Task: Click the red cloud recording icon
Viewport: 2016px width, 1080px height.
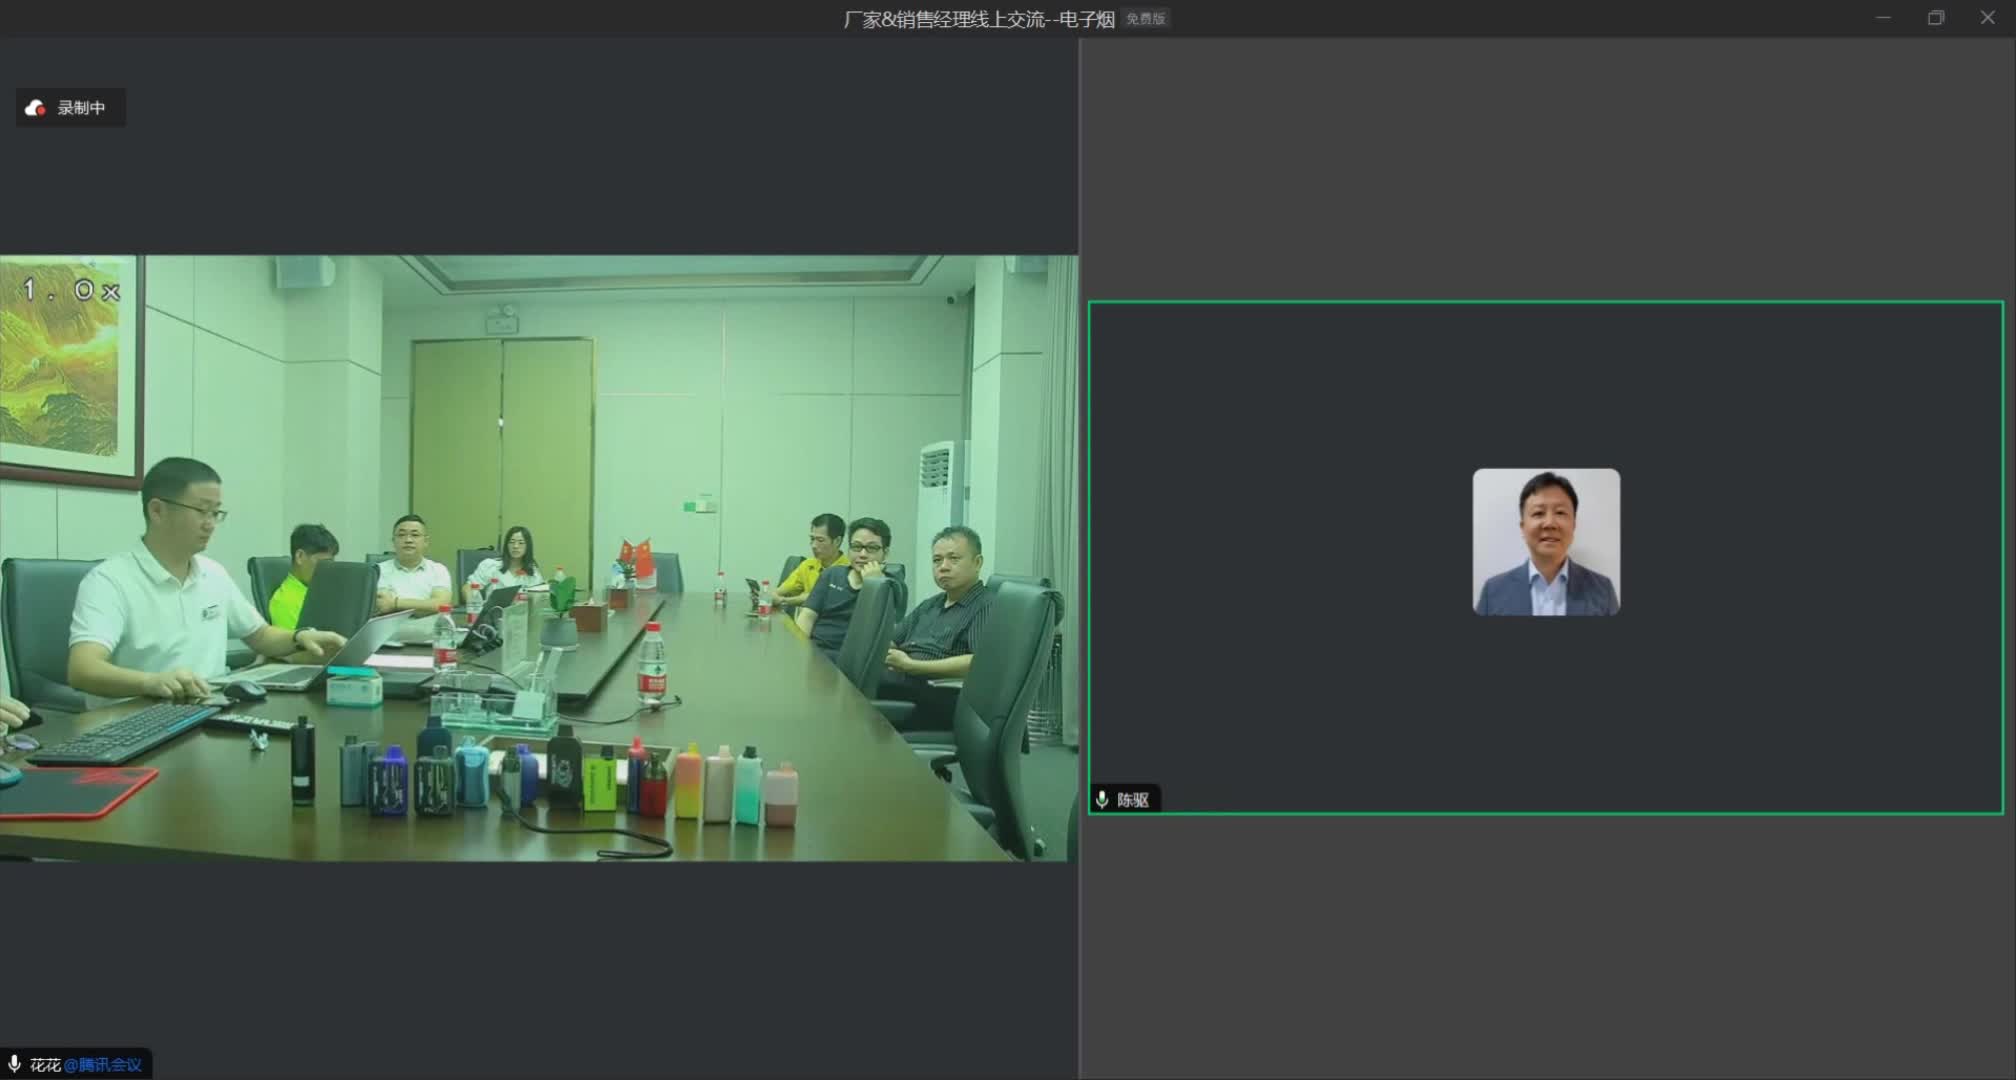Action: pos(35,108)
